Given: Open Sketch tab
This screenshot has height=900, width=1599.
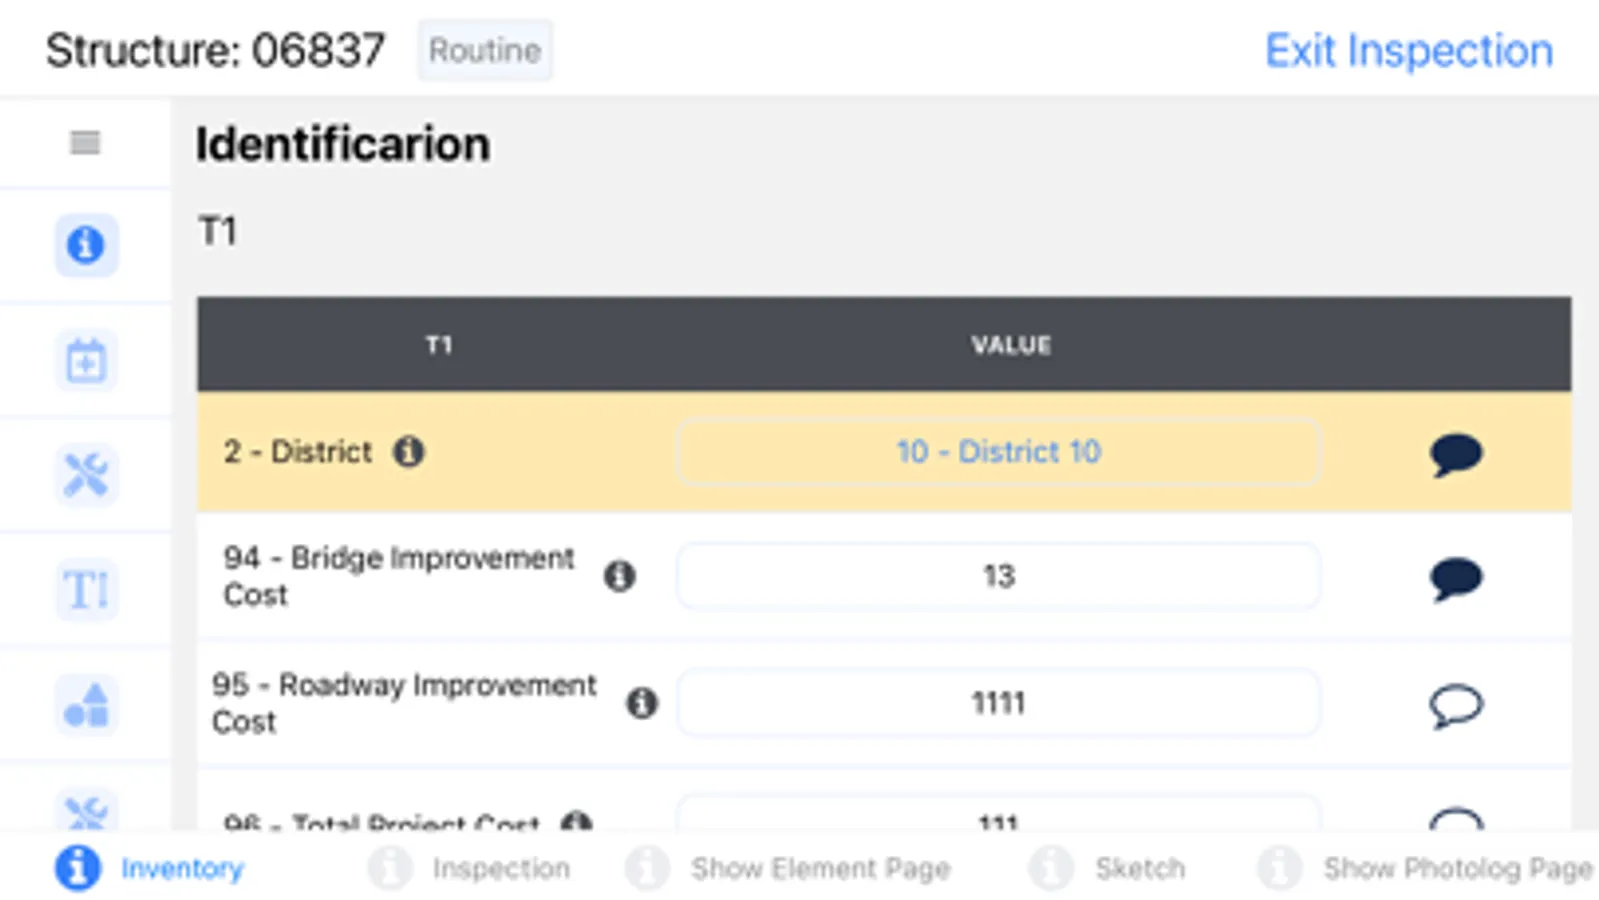Looking at the screenshot, I should [1108, 868].
